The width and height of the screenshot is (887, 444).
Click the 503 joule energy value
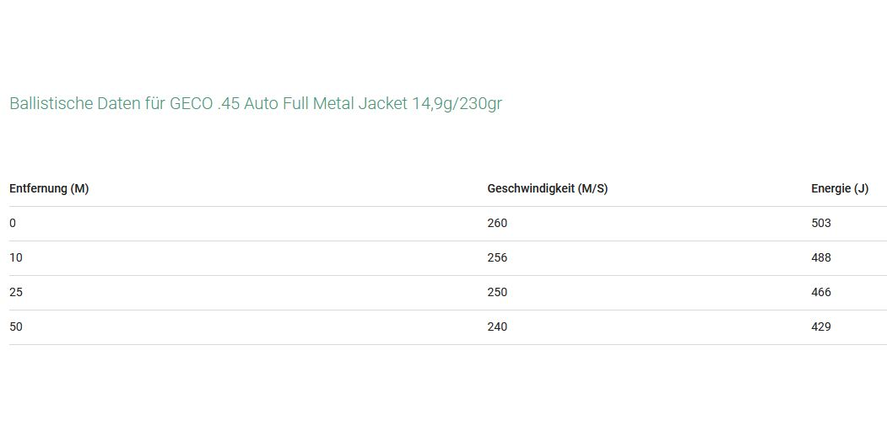pos(821,223)
